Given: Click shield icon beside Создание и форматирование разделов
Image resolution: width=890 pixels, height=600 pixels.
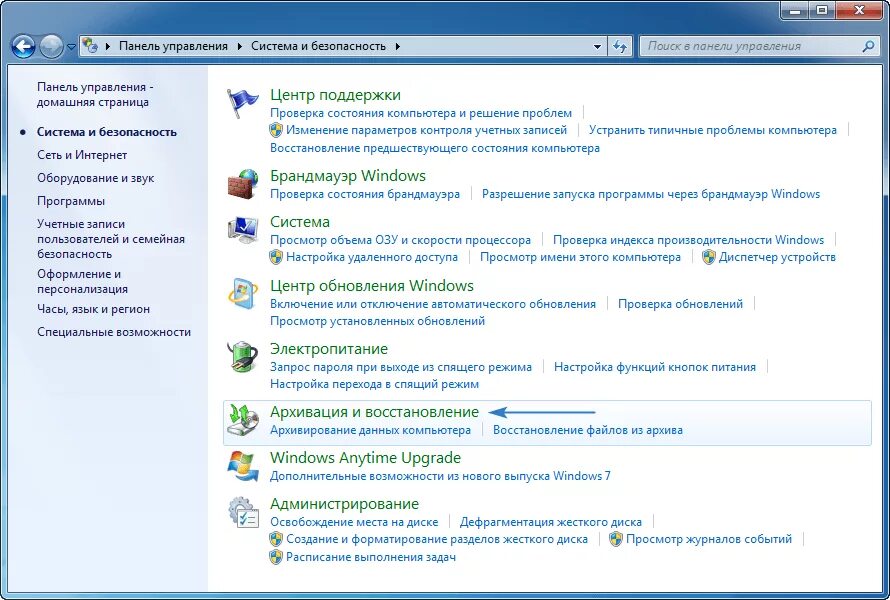Looking at the screenshot, I should tap(276, 539).
